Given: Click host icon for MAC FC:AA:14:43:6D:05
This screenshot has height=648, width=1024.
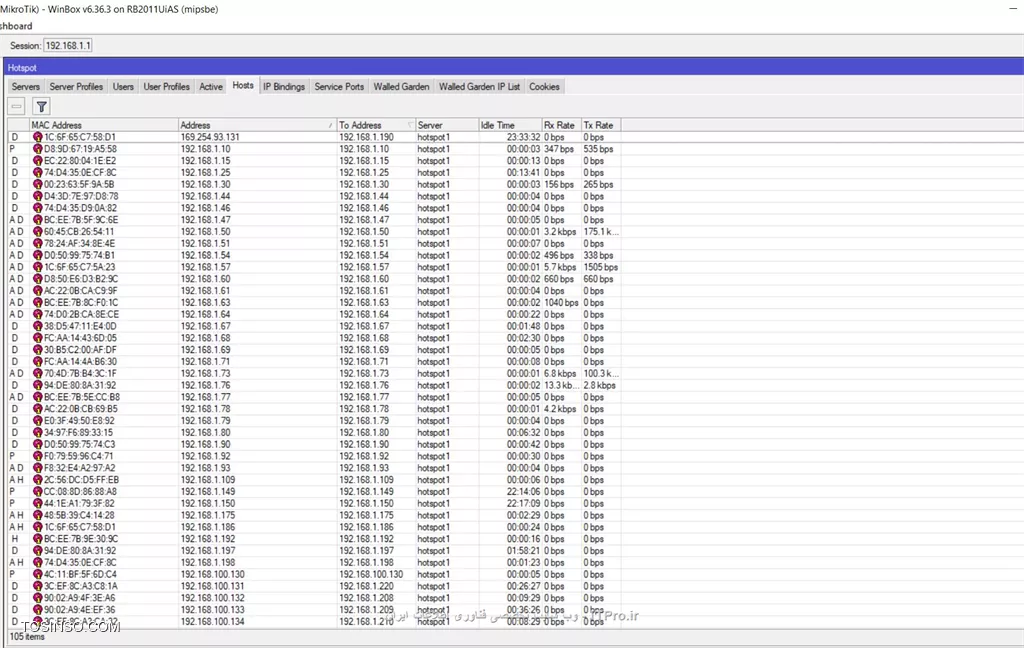Looking at the screenshot, I should pos(37,338).
